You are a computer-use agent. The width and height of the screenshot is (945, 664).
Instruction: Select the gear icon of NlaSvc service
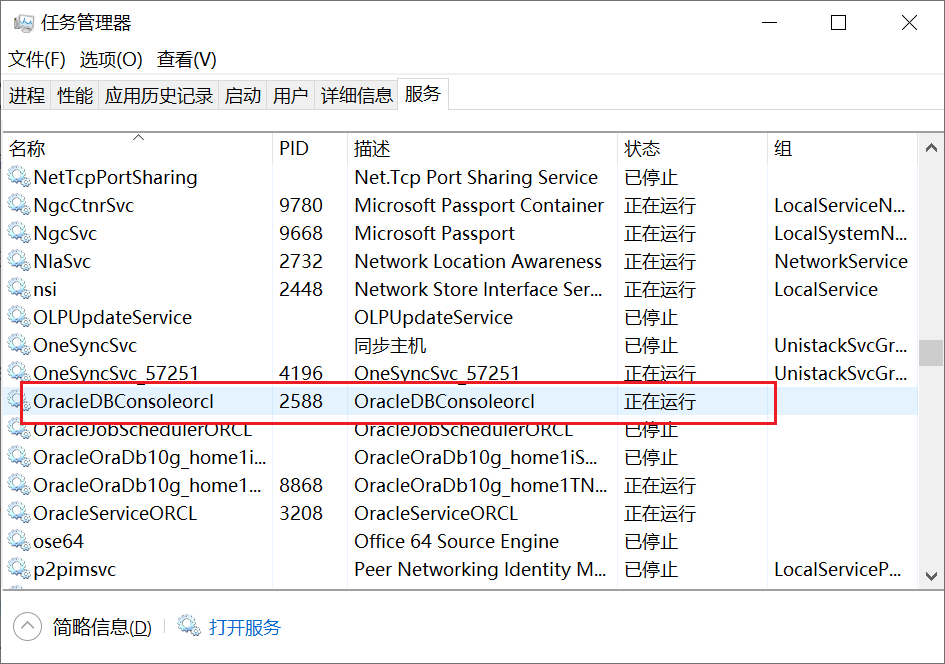click(x=19, y=261)
